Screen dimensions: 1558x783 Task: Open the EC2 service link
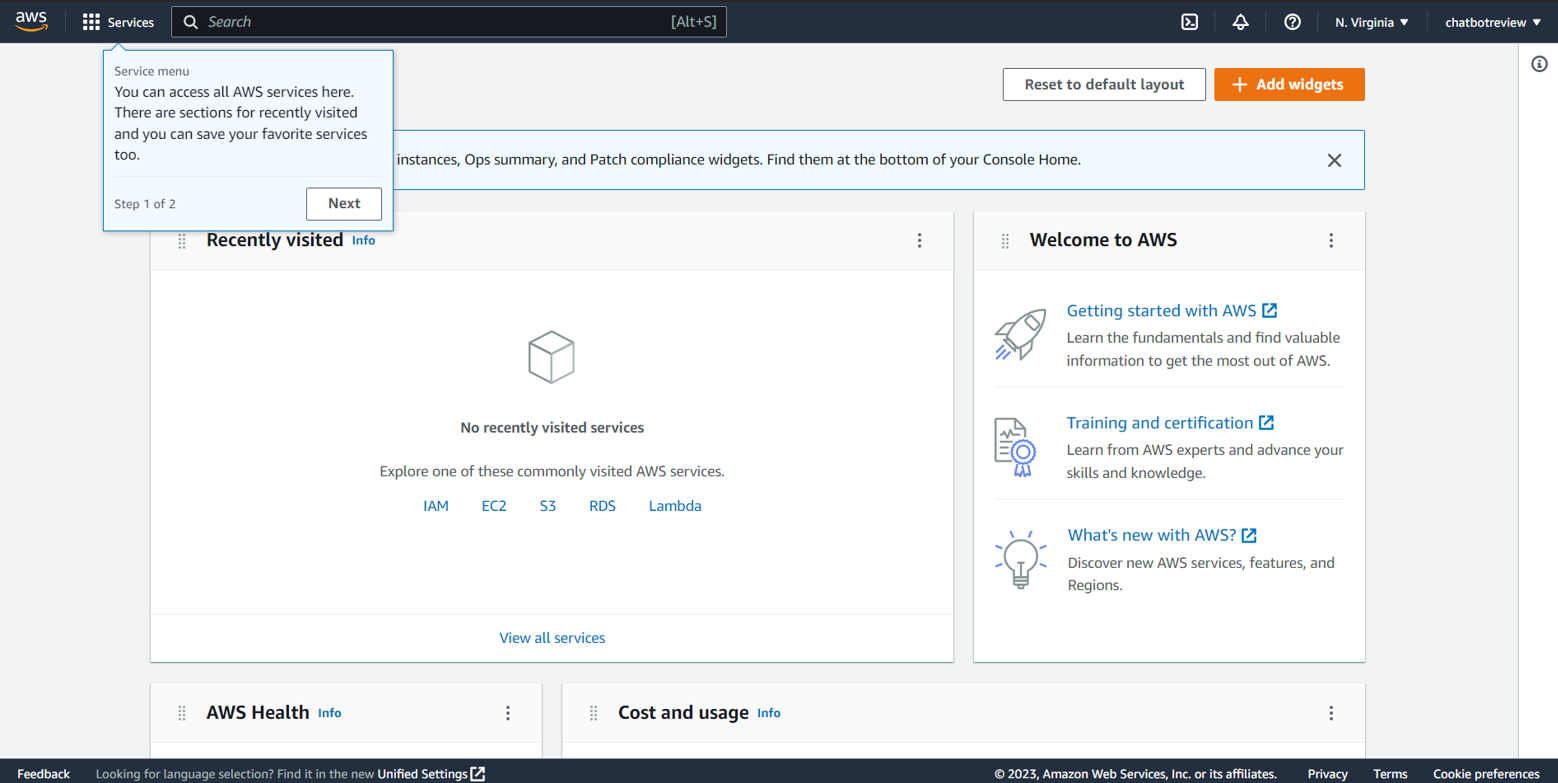[x=494, y=506]
